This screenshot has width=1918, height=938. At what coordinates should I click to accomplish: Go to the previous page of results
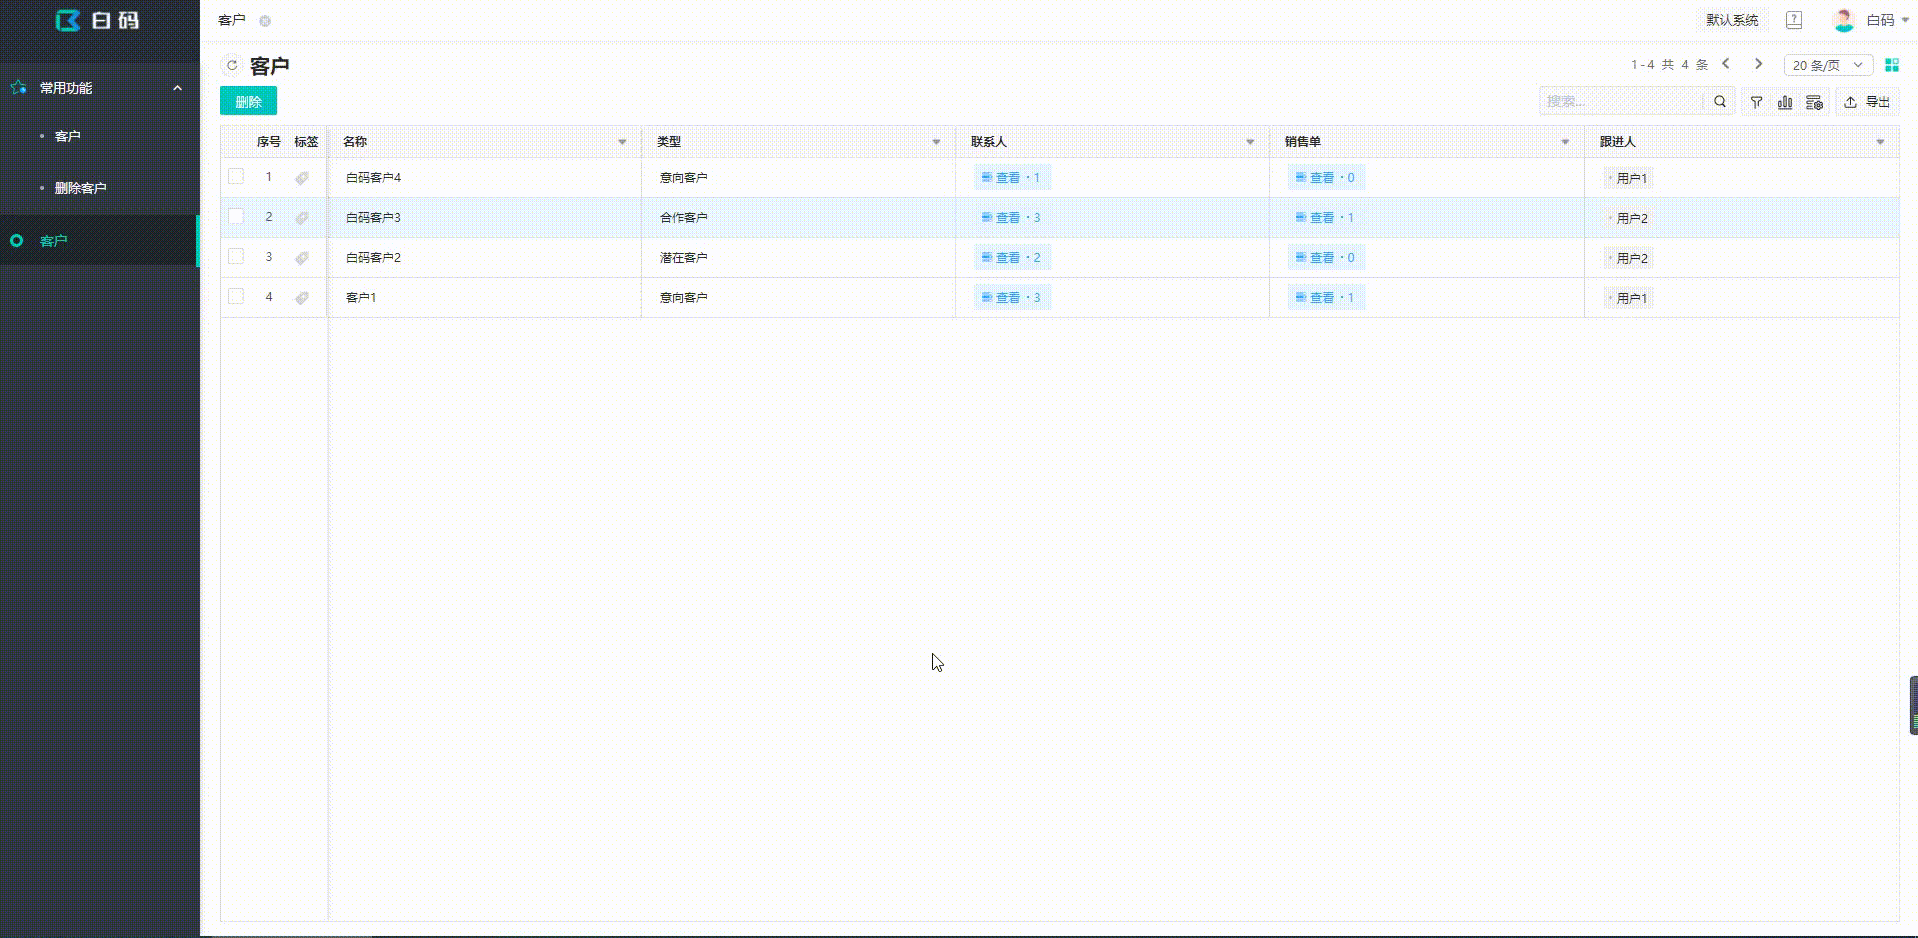(x=1726, y=64)
